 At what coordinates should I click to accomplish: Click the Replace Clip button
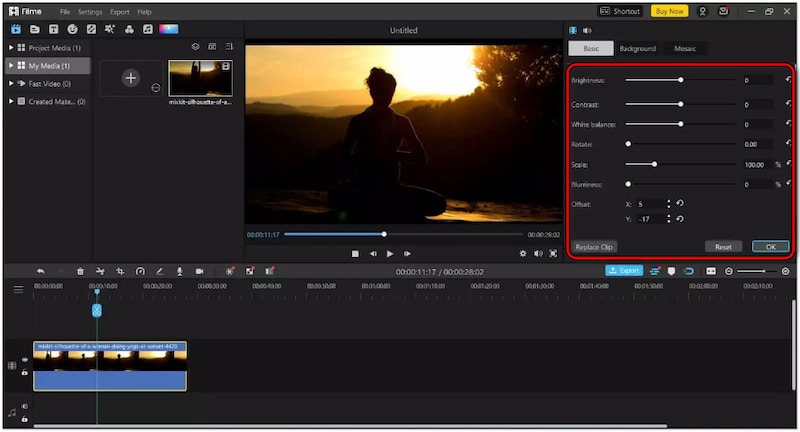pyautogui.click(x=594, y=246)
